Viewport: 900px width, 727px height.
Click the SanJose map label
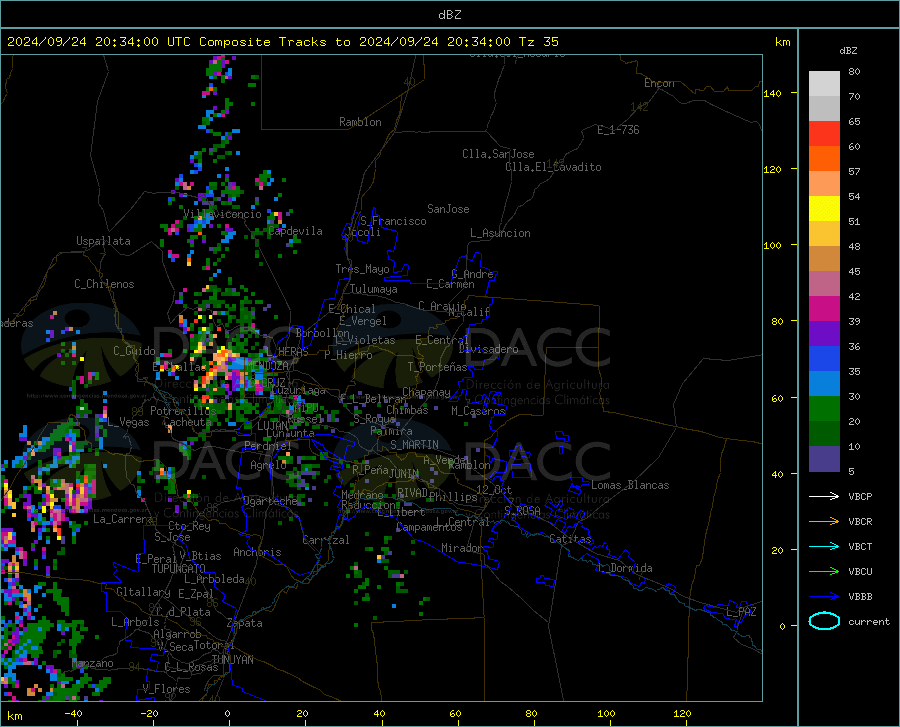(x=448, y=209)
